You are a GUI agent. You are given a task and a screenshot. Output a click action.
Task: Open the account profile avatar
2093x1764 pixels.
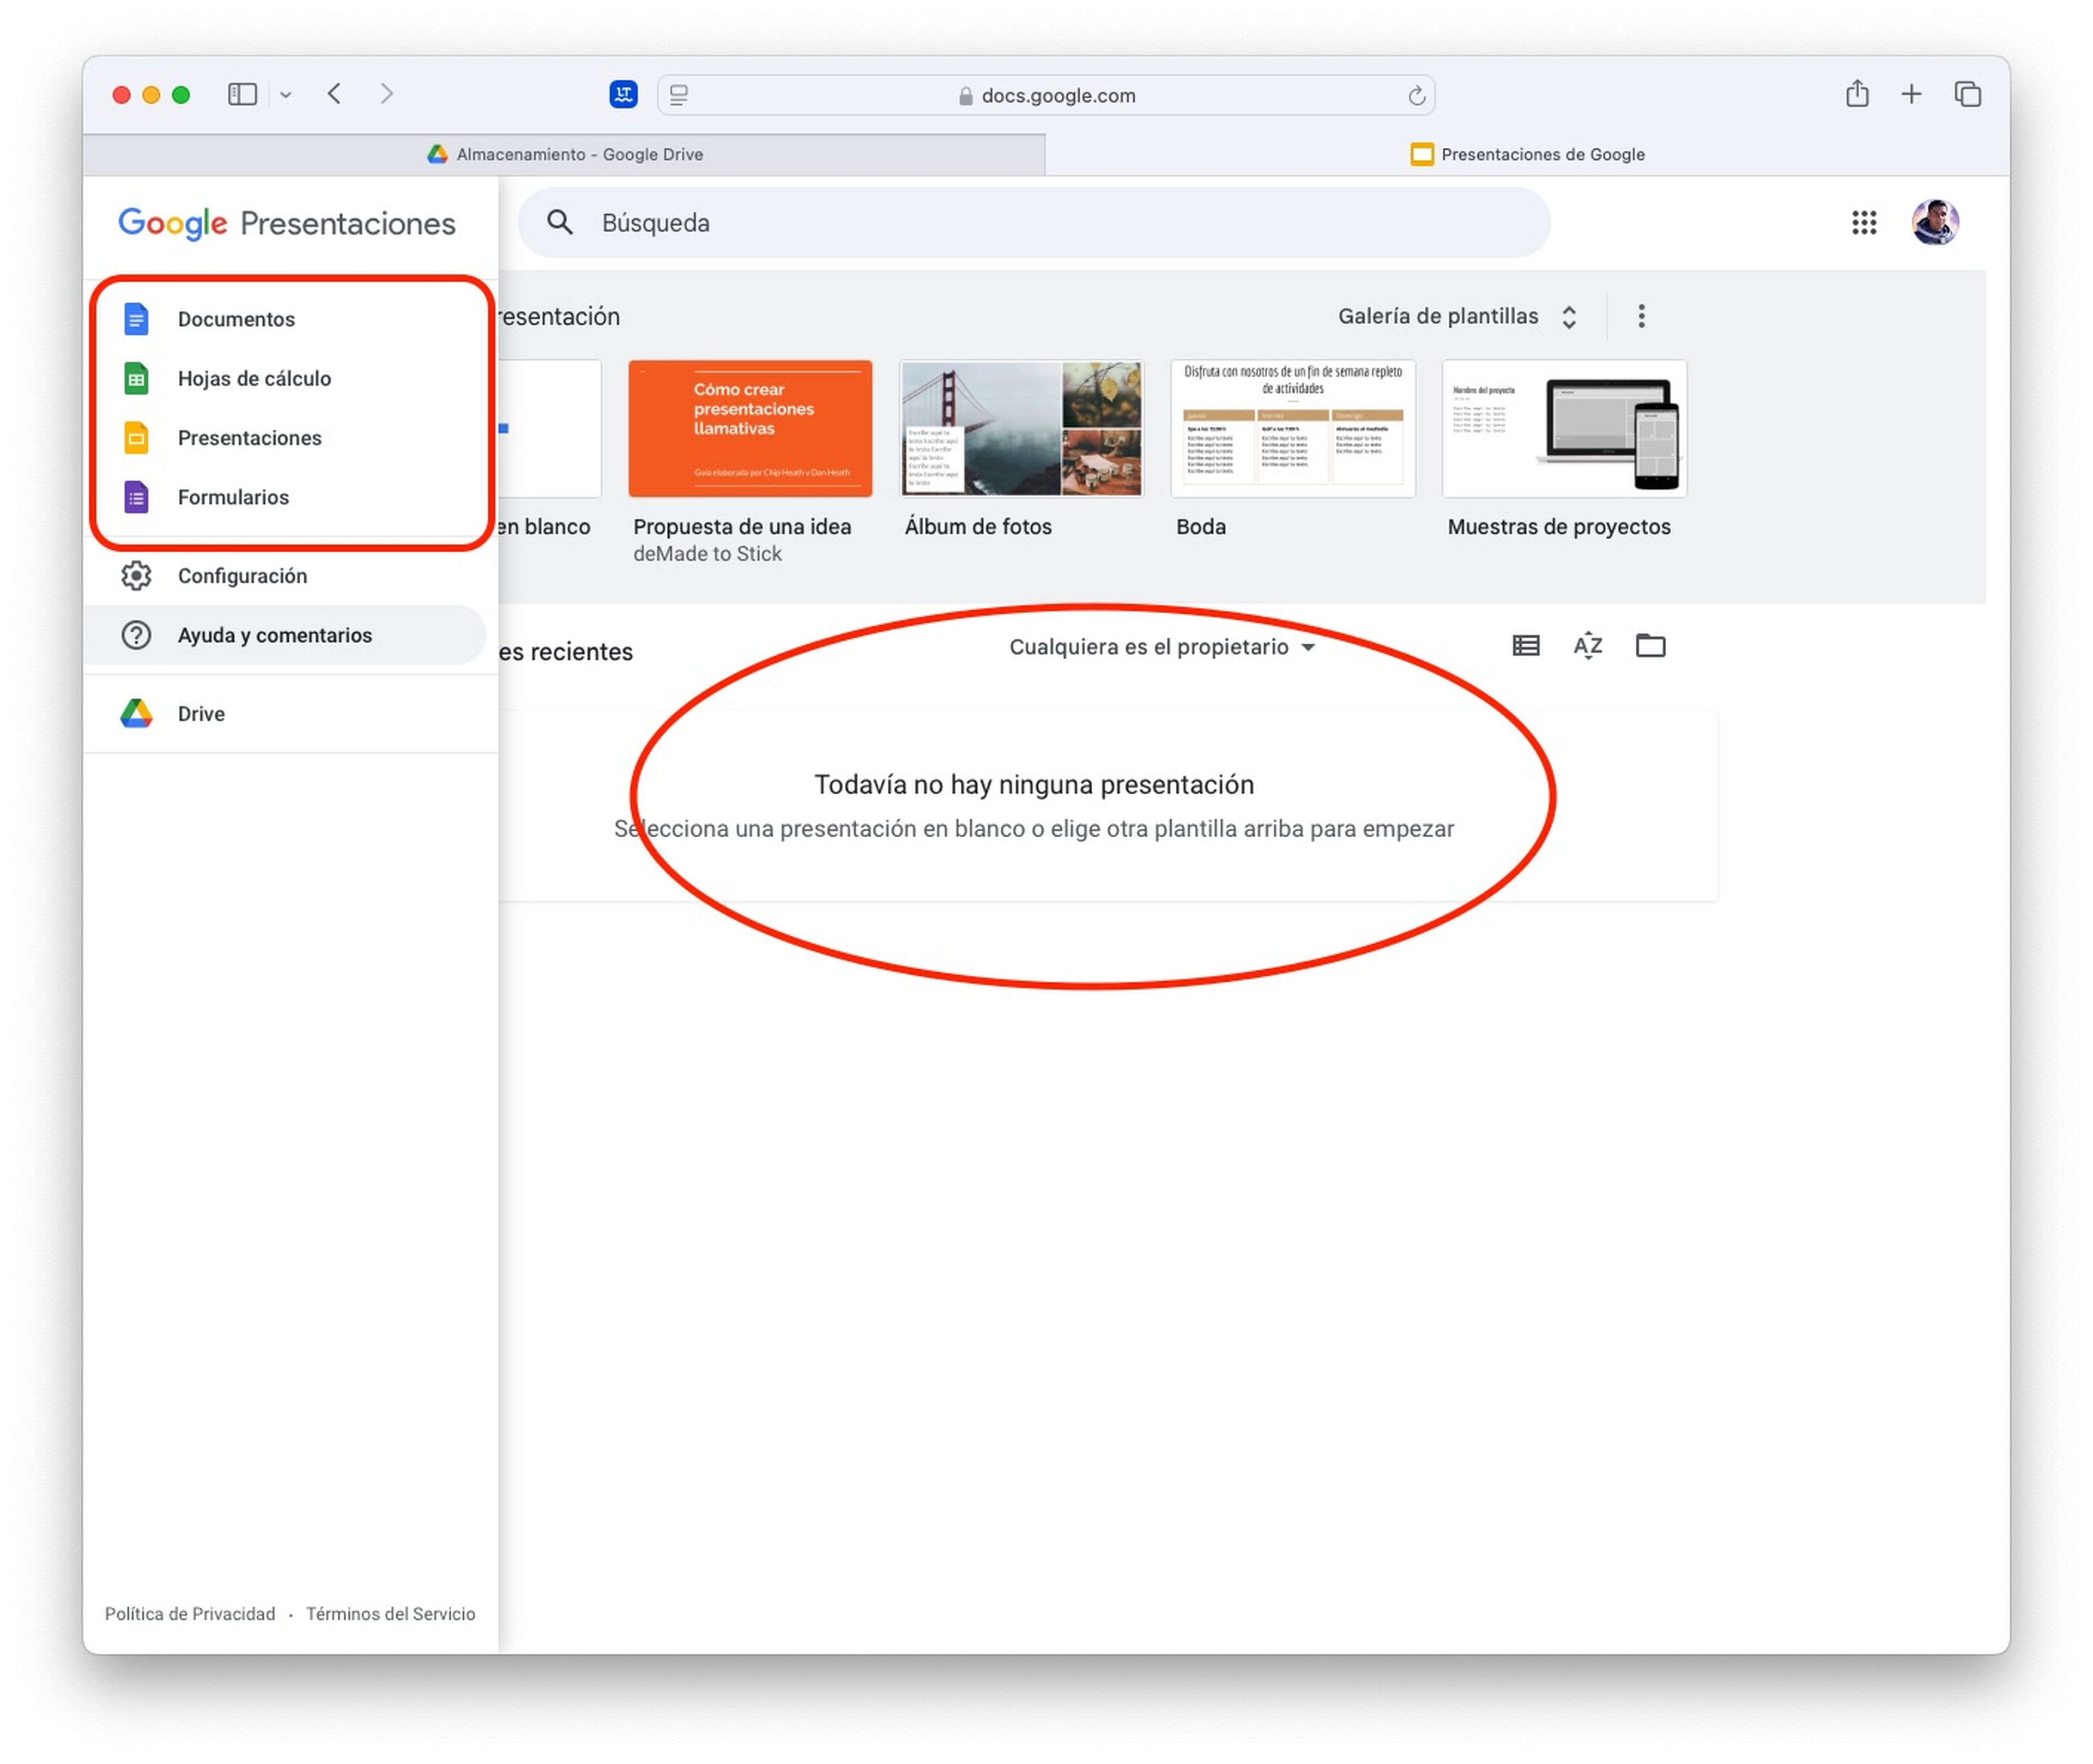(x=1934, y=222)
